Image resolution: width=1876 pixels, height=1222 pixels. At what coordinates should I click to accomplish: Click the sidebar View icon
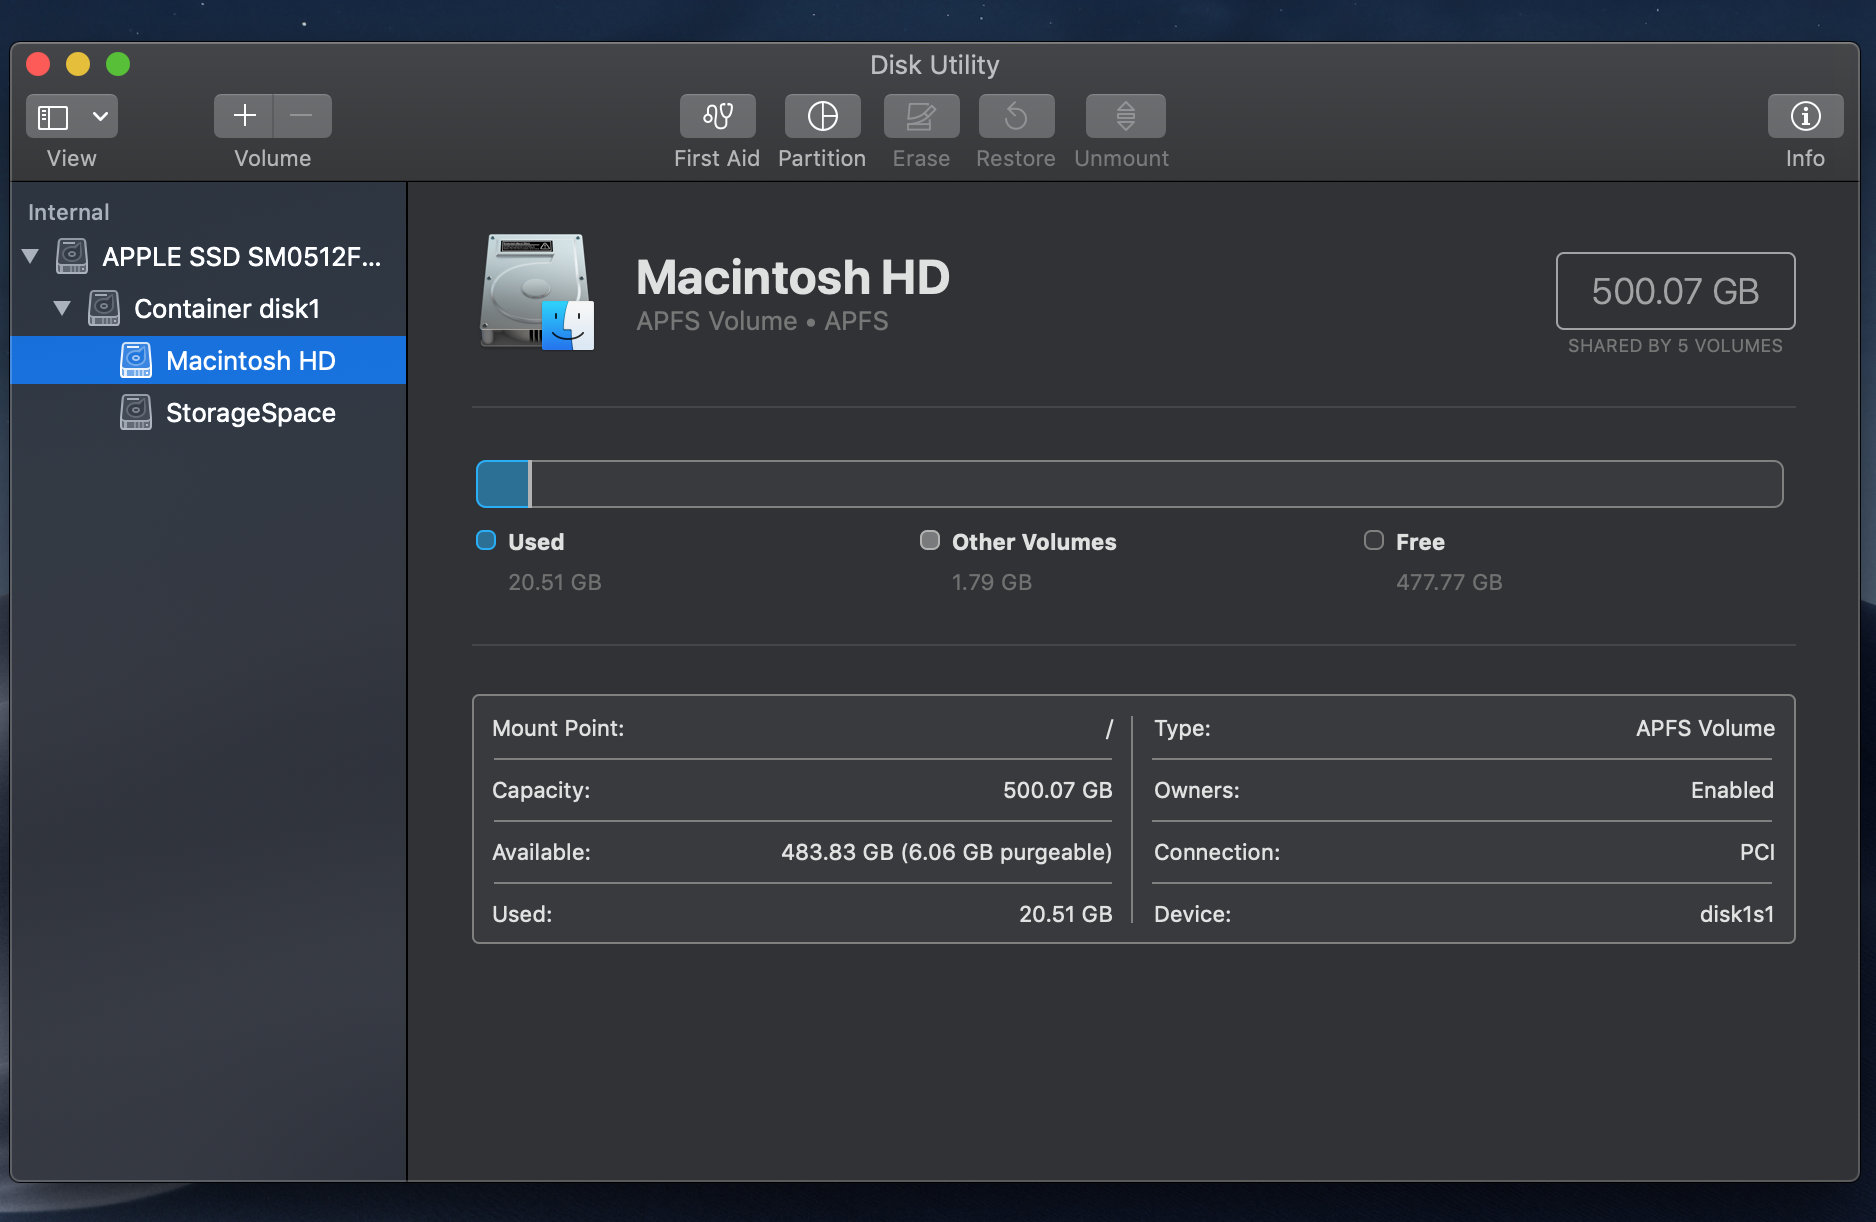[x=53, y=117]
